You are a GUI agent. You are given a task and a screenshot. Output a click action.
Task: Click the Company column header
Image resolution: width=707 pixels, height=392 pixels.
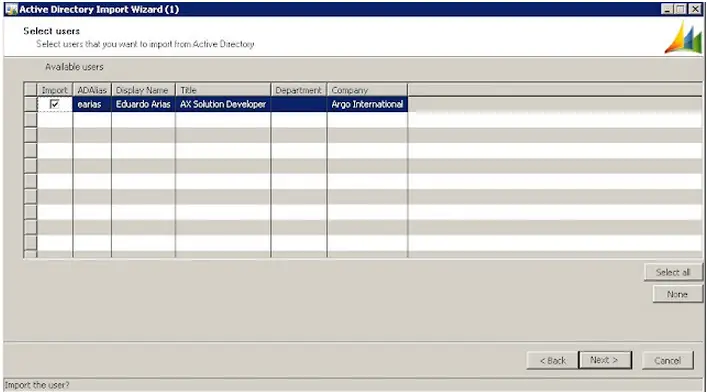[367, 90]
